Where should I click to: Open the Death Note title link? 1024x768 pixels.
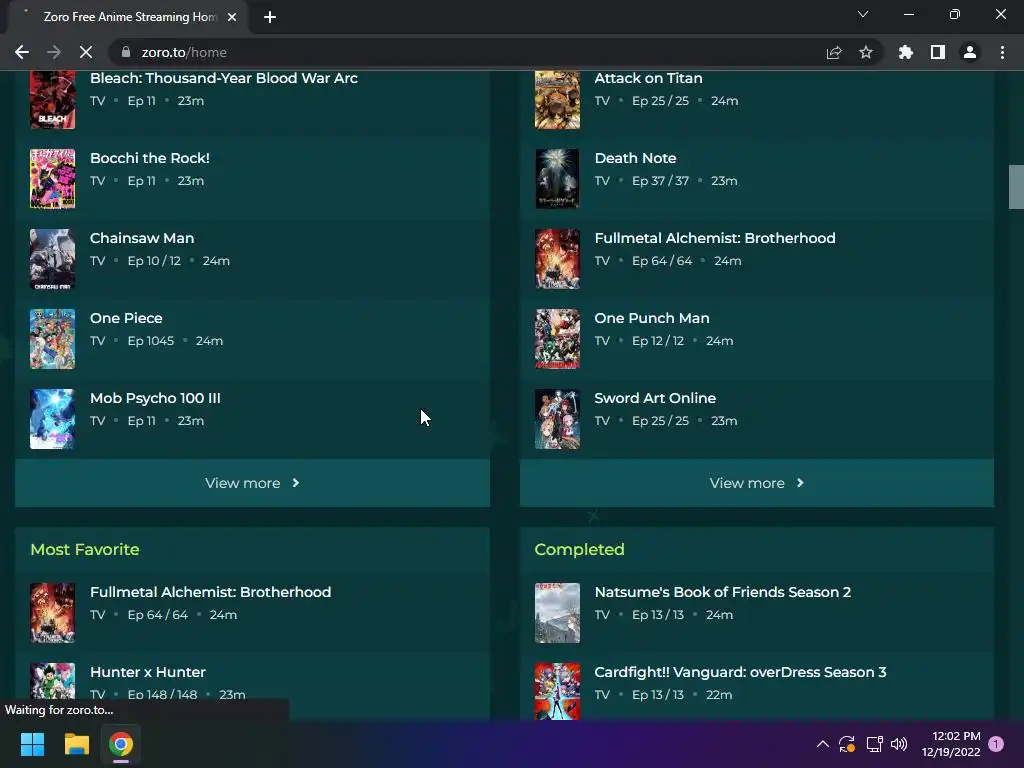635,158
